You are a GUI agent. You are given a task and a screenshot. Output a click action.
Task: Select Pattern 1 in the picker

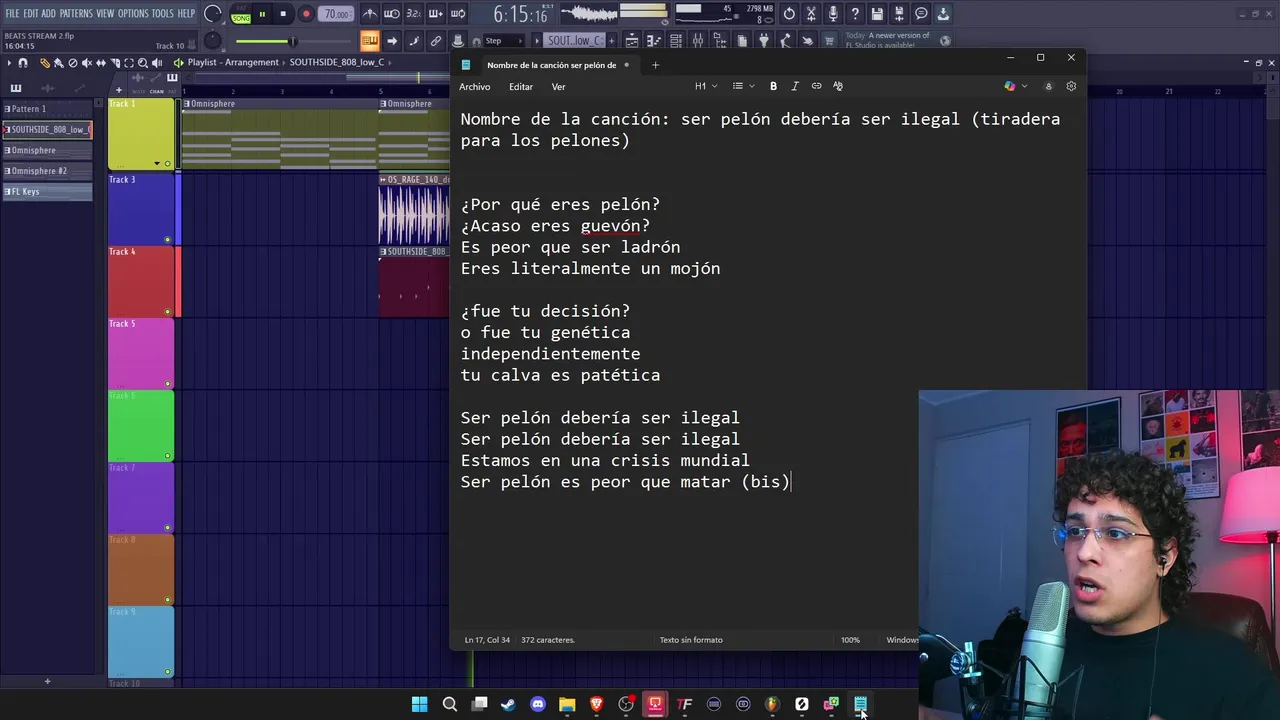47,109
